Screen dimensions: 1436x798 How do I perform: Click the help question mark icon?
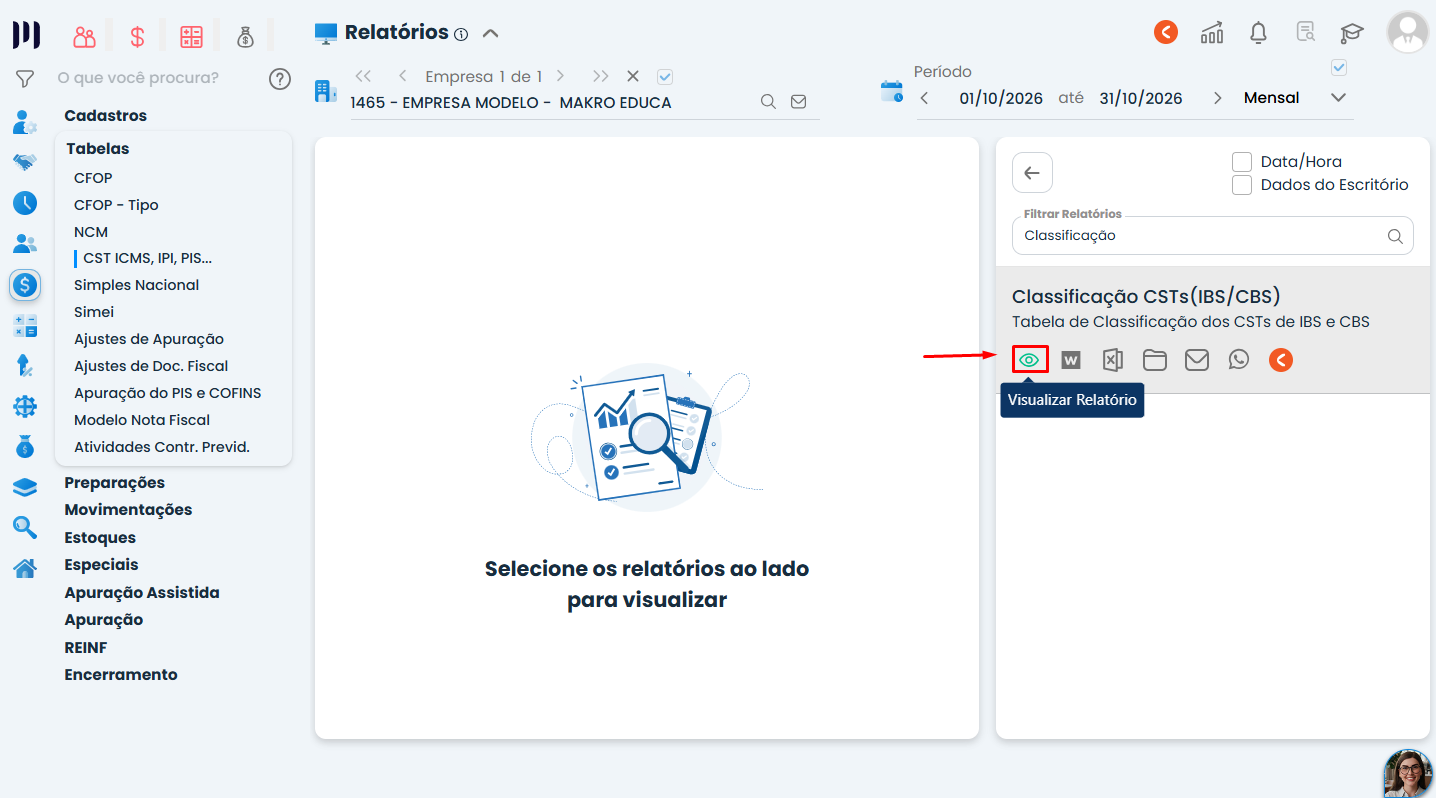280,78
